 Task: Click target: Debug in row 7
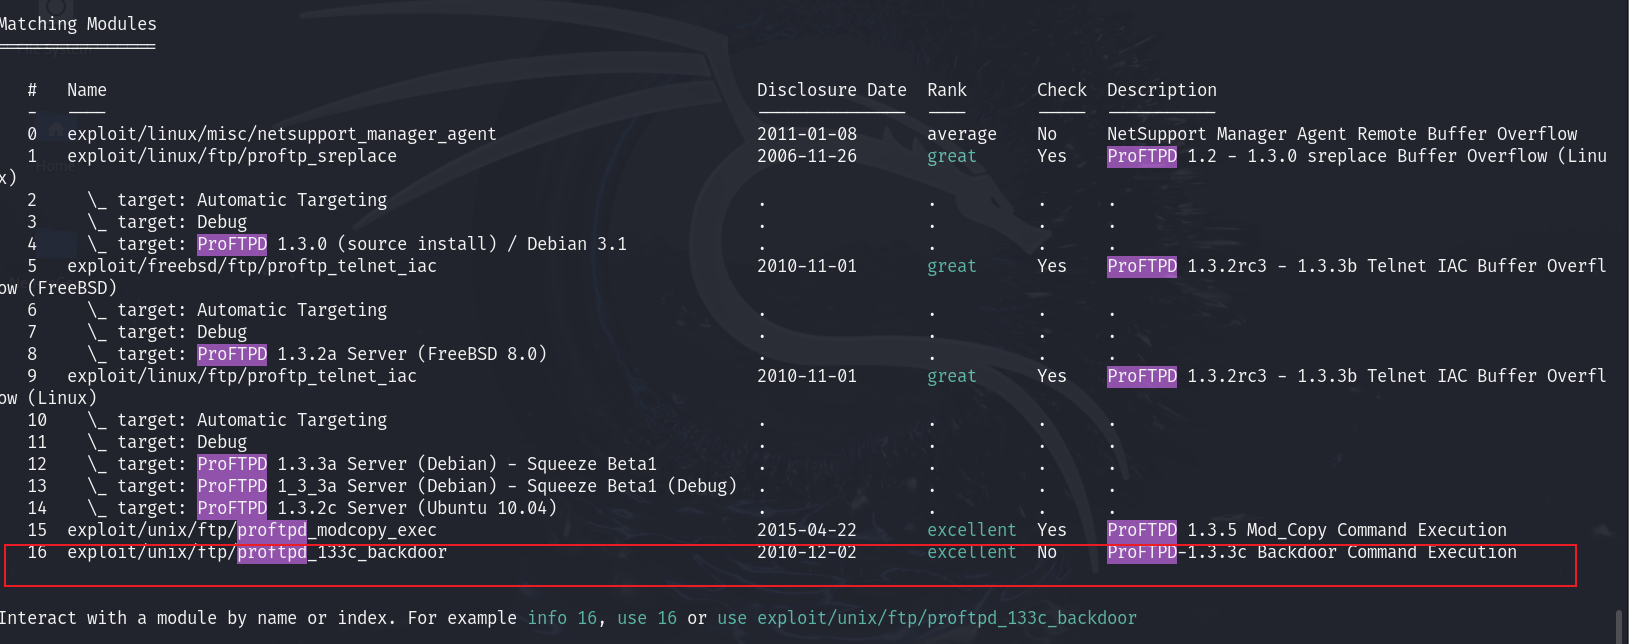[182, 332]
